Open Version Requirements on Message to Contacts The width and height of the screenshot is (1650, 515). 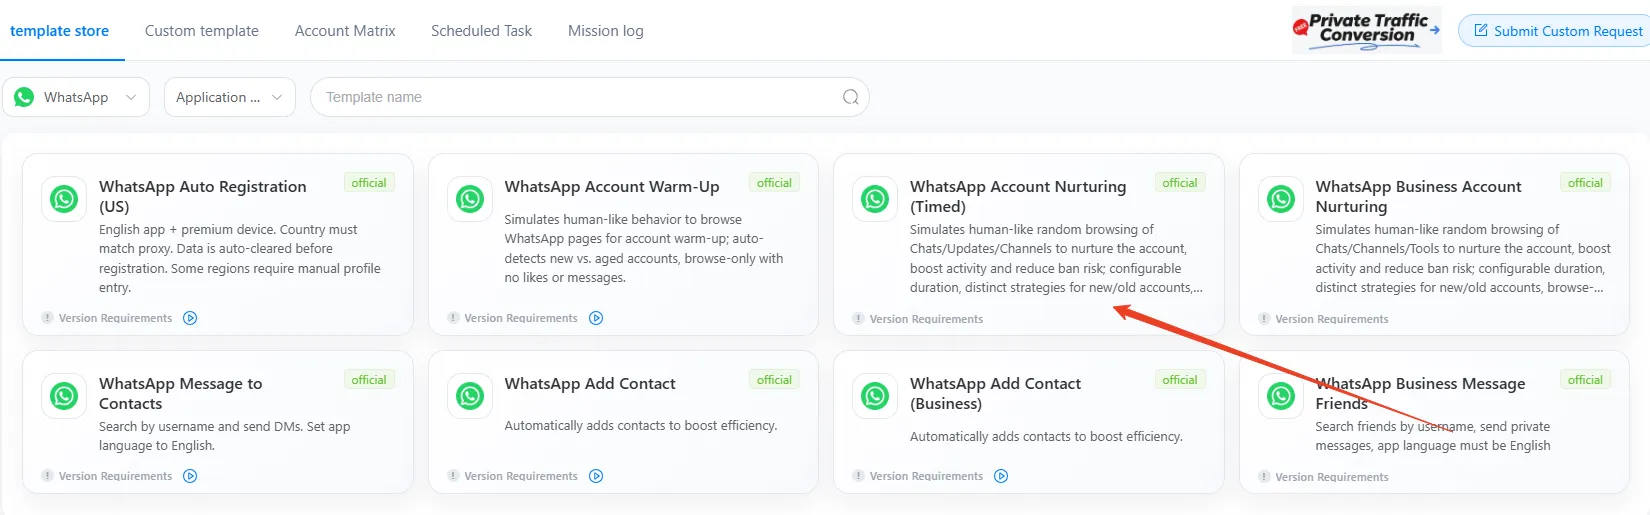tap(115, 476)
